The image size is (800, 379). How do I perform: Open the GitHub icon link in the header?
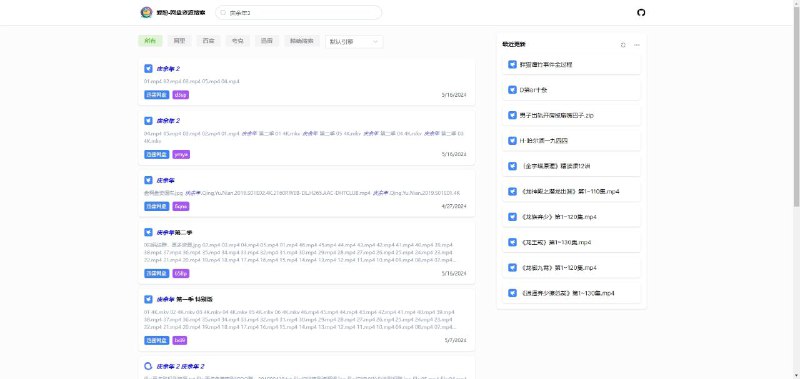pyautogui.click(x=641, y=12)
